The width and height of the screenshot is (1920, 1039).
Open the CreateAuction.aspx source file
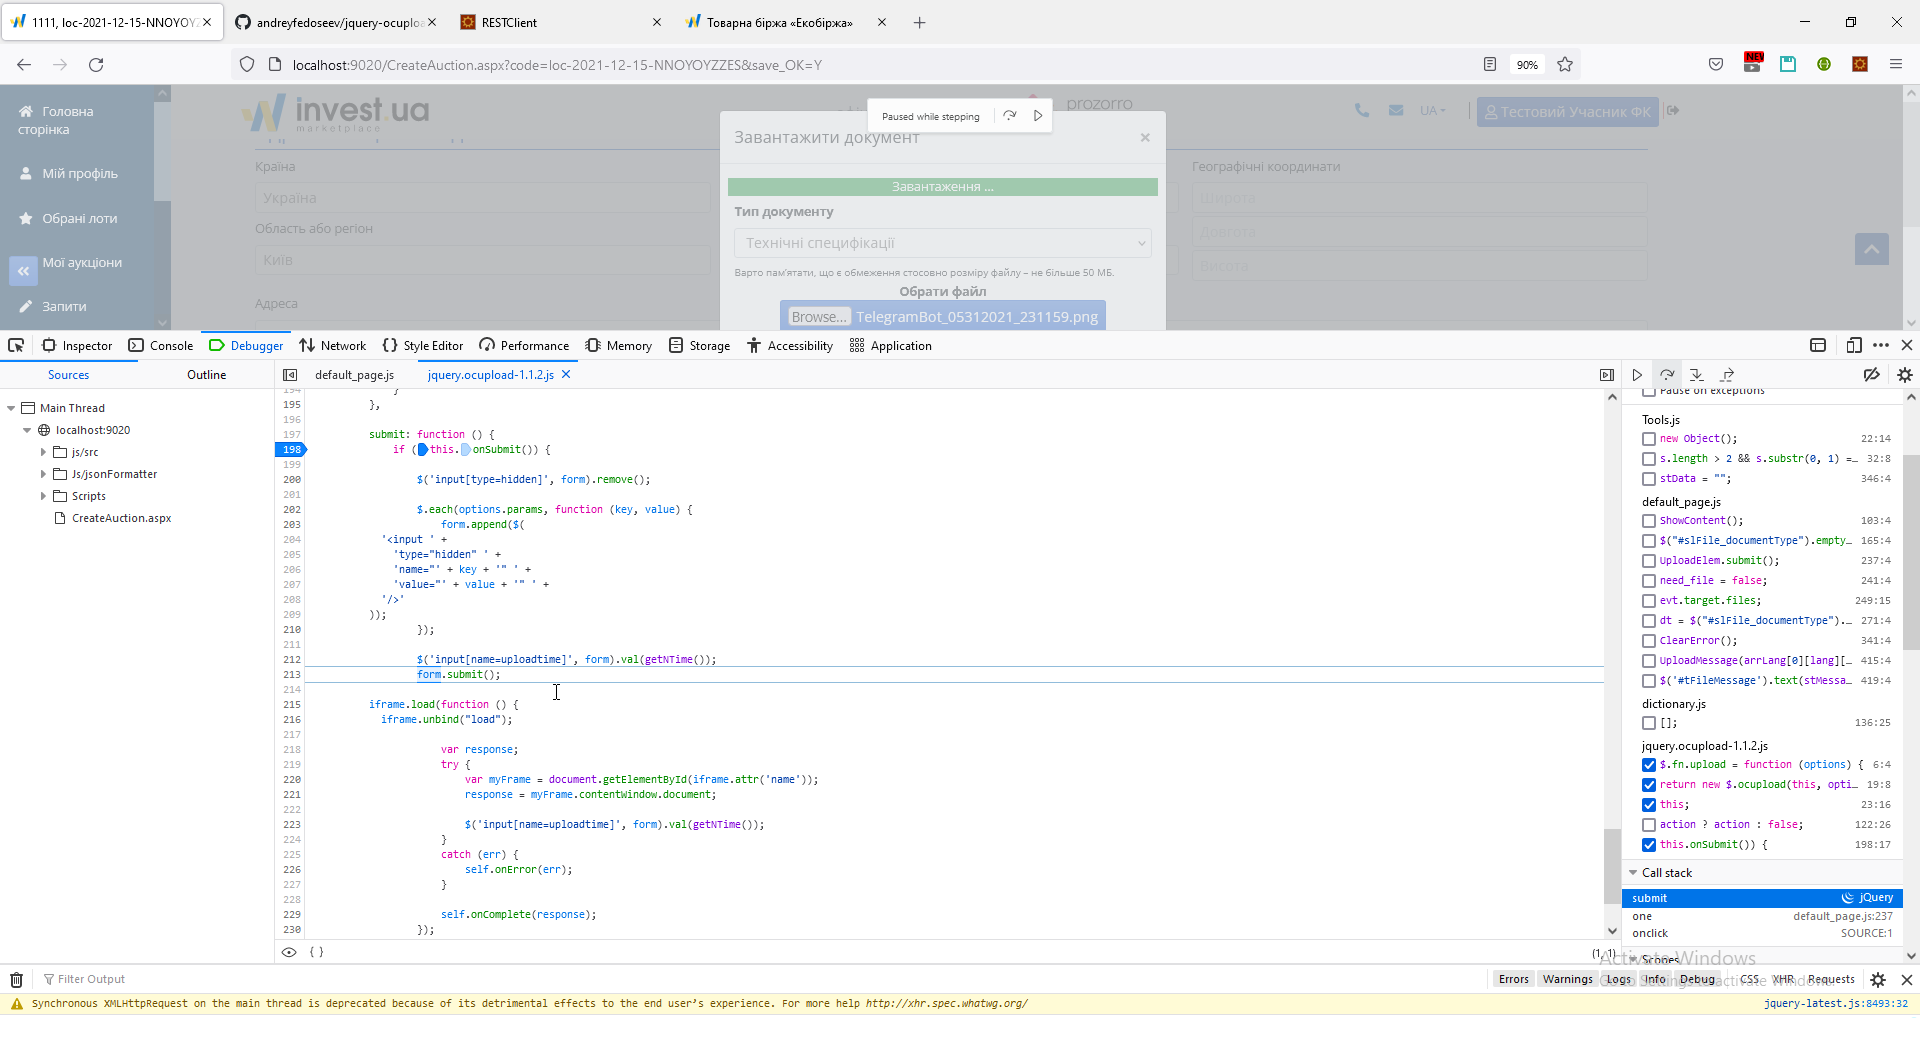[121, 518]
